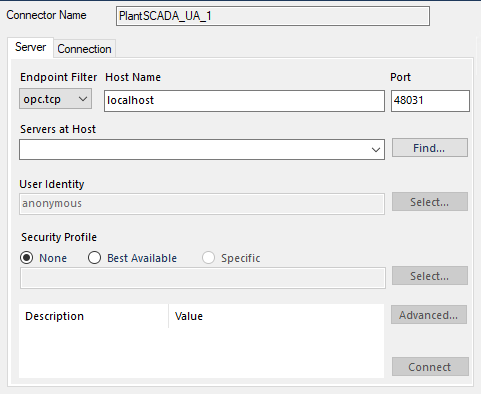Open the Advanced... settings button

[x=429, y=315]
